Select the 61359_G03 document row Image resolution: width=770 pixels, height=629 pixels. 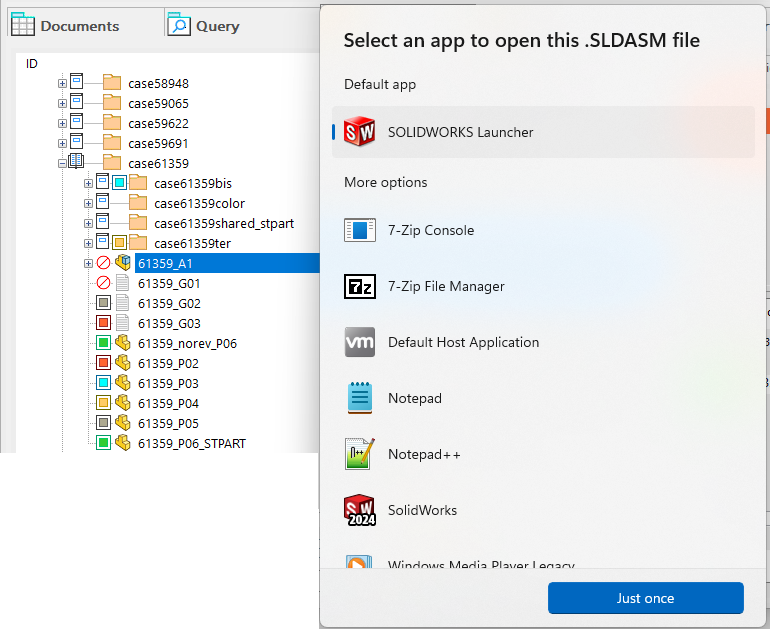click(x=169, y=324)
